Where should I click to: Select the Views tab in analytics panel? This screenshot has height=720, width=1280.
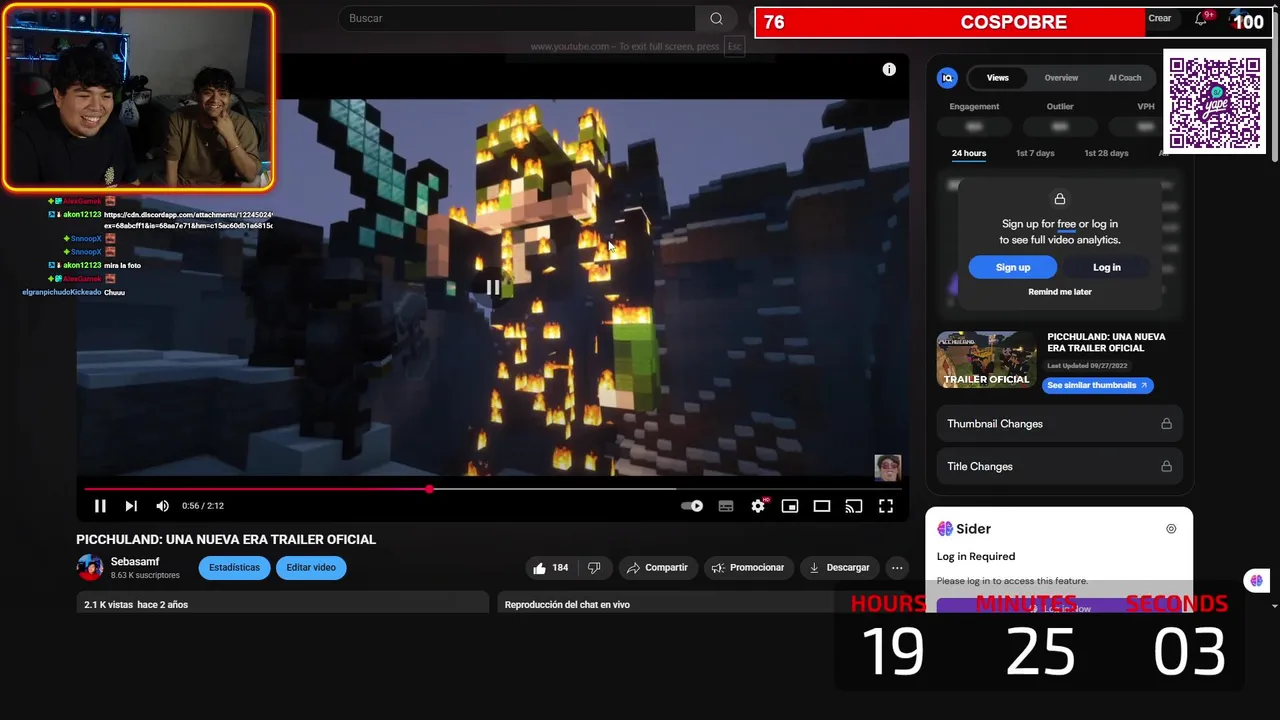coord(998,78)
